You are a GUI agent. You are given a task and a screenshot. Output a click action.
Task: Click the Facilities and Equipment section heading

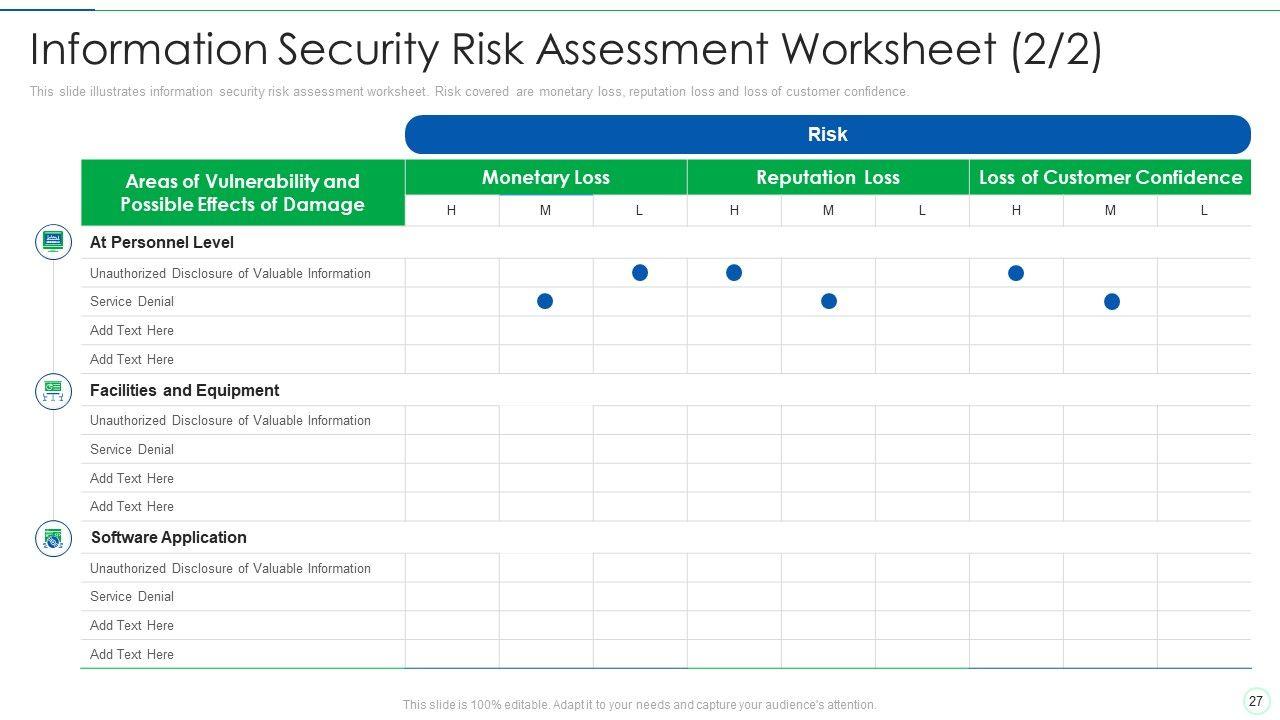(185, 390)
